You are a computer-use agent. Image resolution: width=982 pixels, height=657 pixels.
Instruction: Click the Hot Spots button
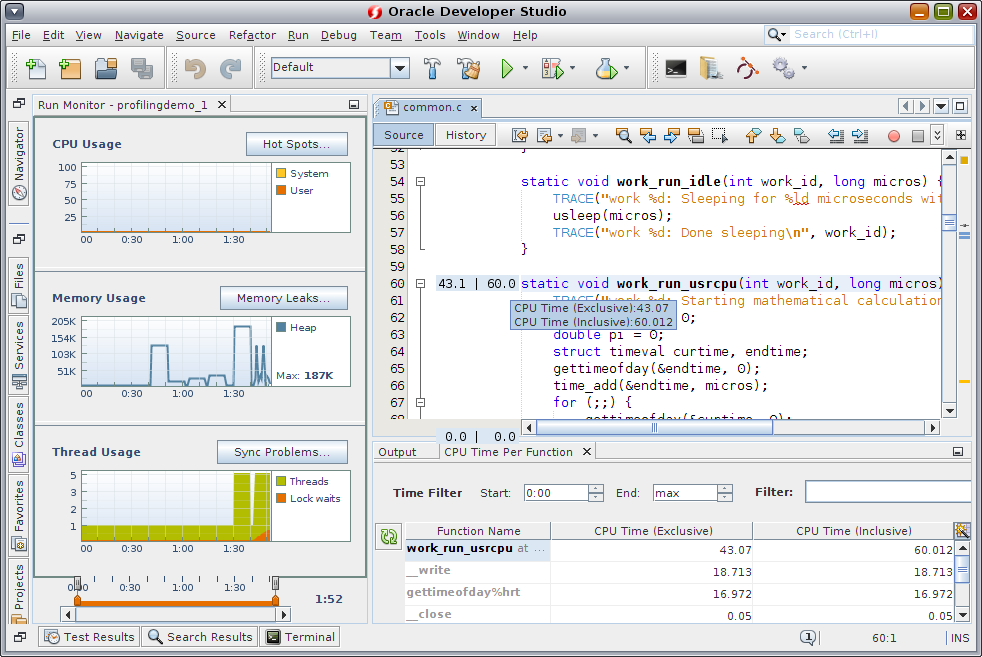coord(297,144)
